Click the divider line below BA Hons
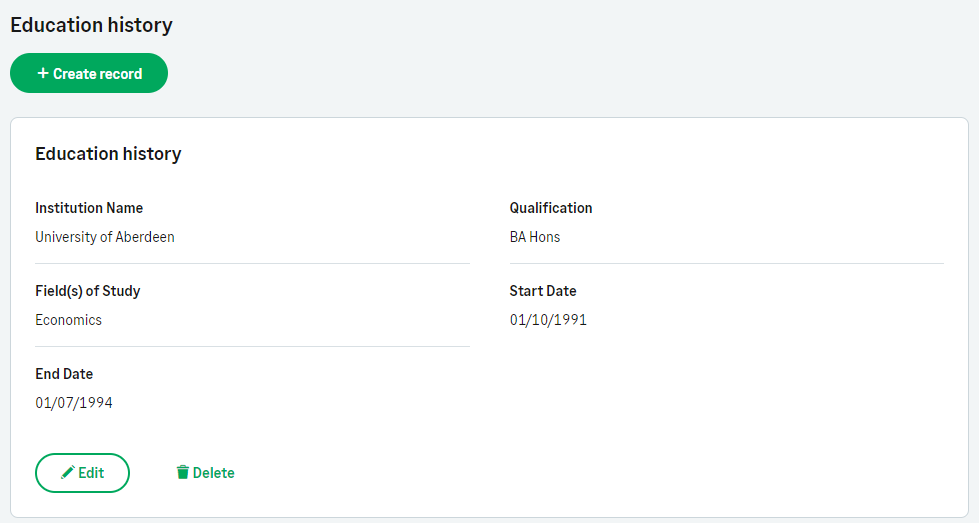Image resolution: width=979 pixels, height=523 pixels. click(726, 264)
